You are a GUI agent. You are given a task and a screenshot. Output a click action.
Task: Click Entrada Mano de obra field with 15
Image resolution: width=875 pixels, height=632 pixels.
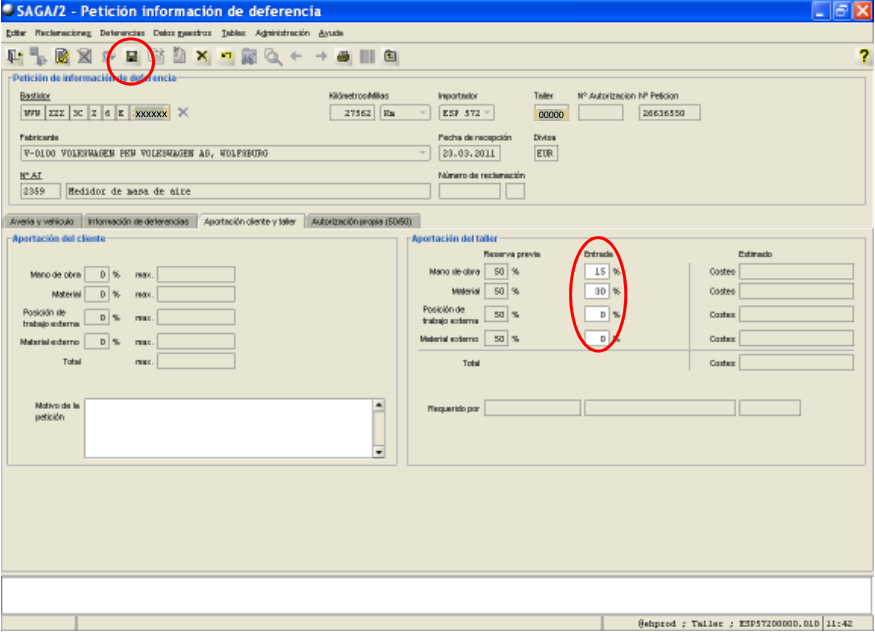coord(597,271)
